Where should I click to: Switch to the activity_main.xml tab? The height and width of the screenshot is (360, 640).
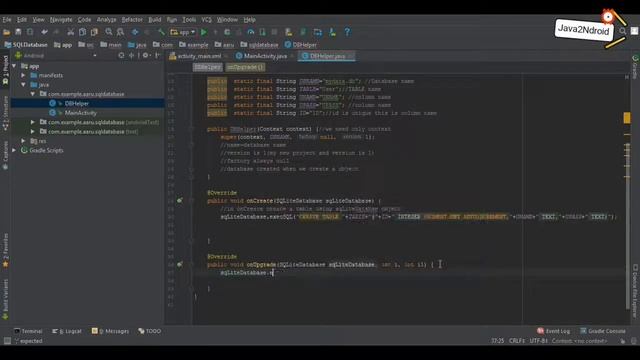click(198, 56)
